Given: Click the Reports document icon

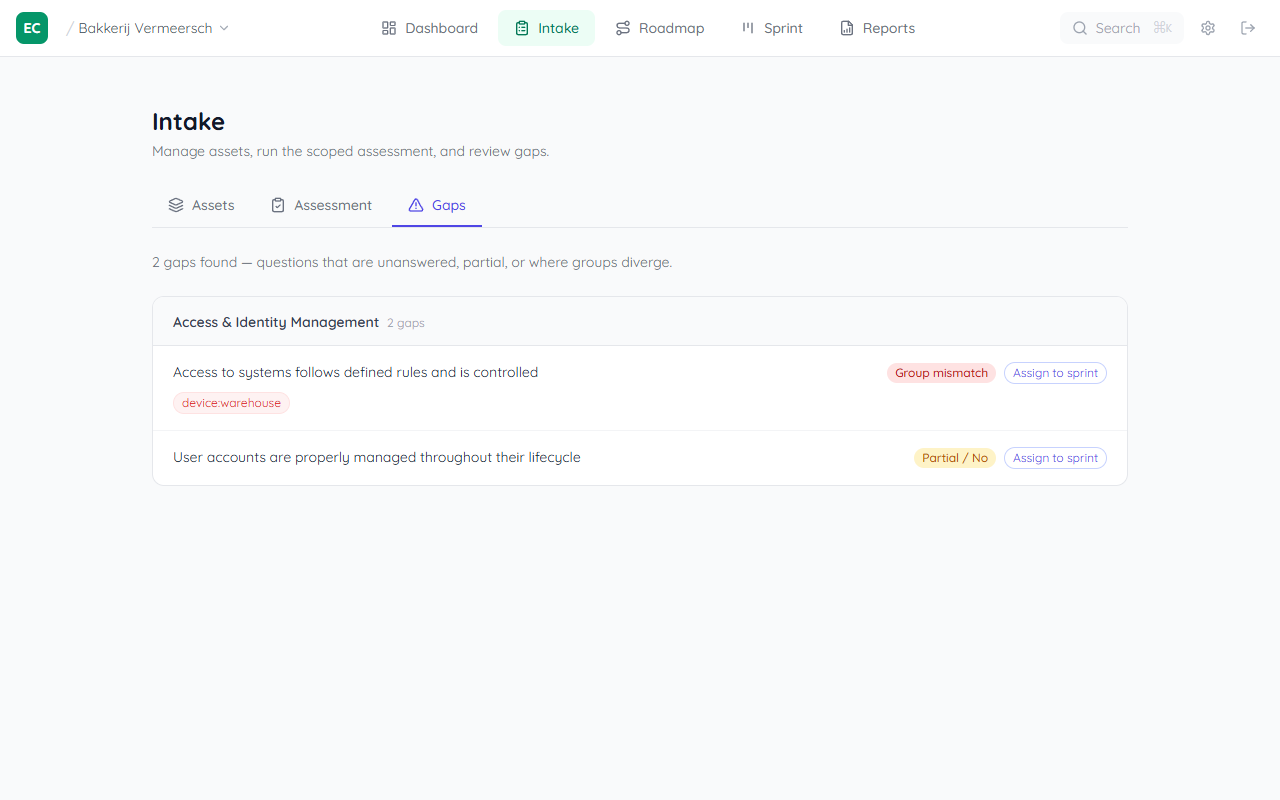Looking at the screenshot, I should pos(847,28).
